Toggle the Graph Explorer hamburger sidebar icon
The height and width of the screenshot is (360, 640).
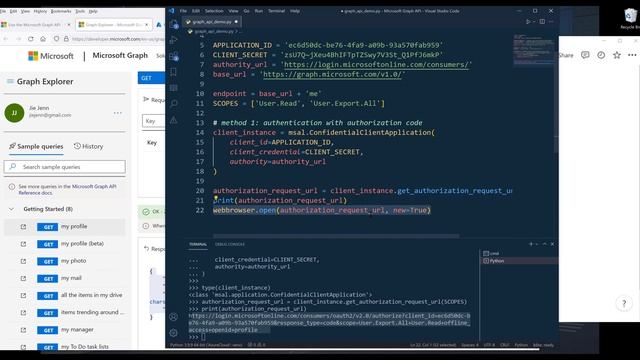click(10, 82)
